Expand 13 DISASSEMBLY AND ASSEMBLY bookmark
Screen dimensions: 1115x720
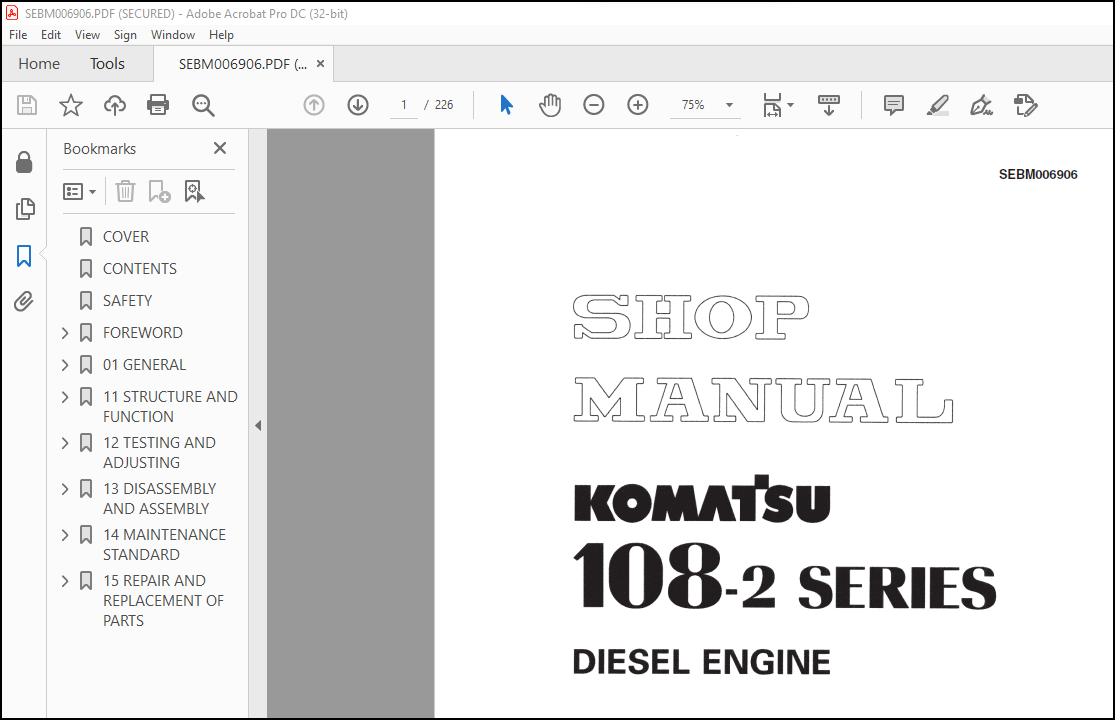pos(65,489)
